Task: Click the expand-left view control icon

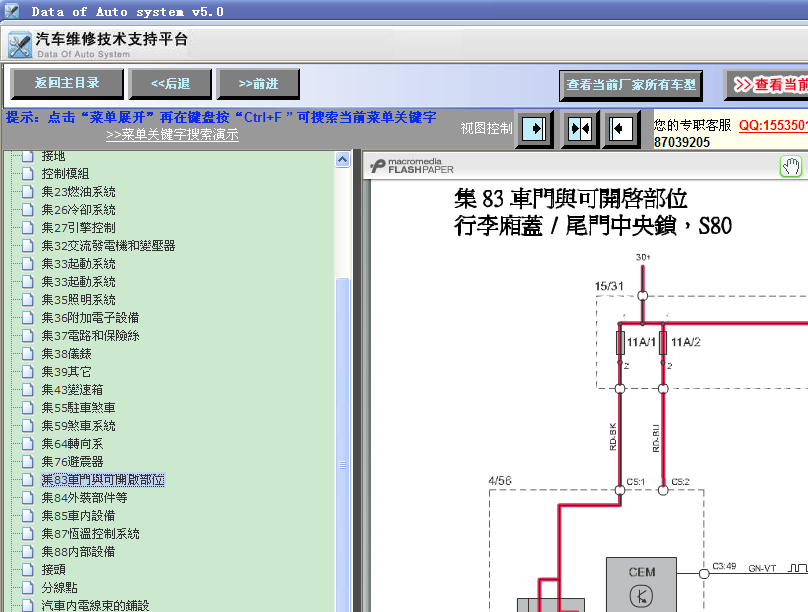Action: tap(622, 128)
